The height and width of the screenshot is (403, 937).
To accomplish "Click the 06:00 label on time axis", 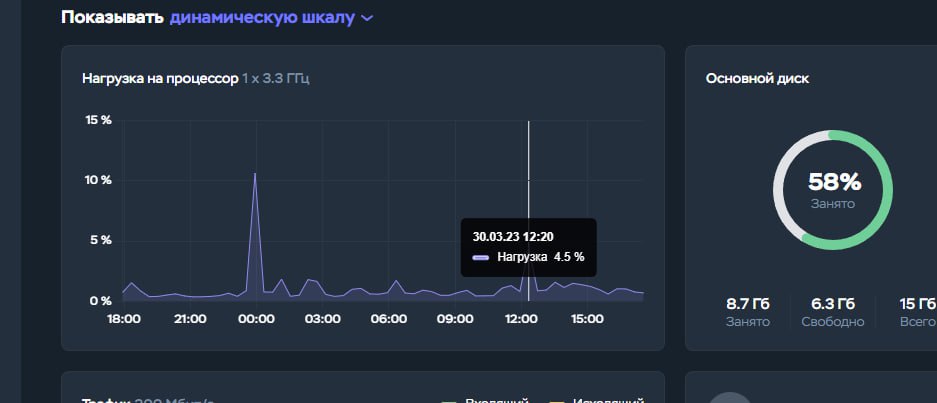I will [388, 319].
